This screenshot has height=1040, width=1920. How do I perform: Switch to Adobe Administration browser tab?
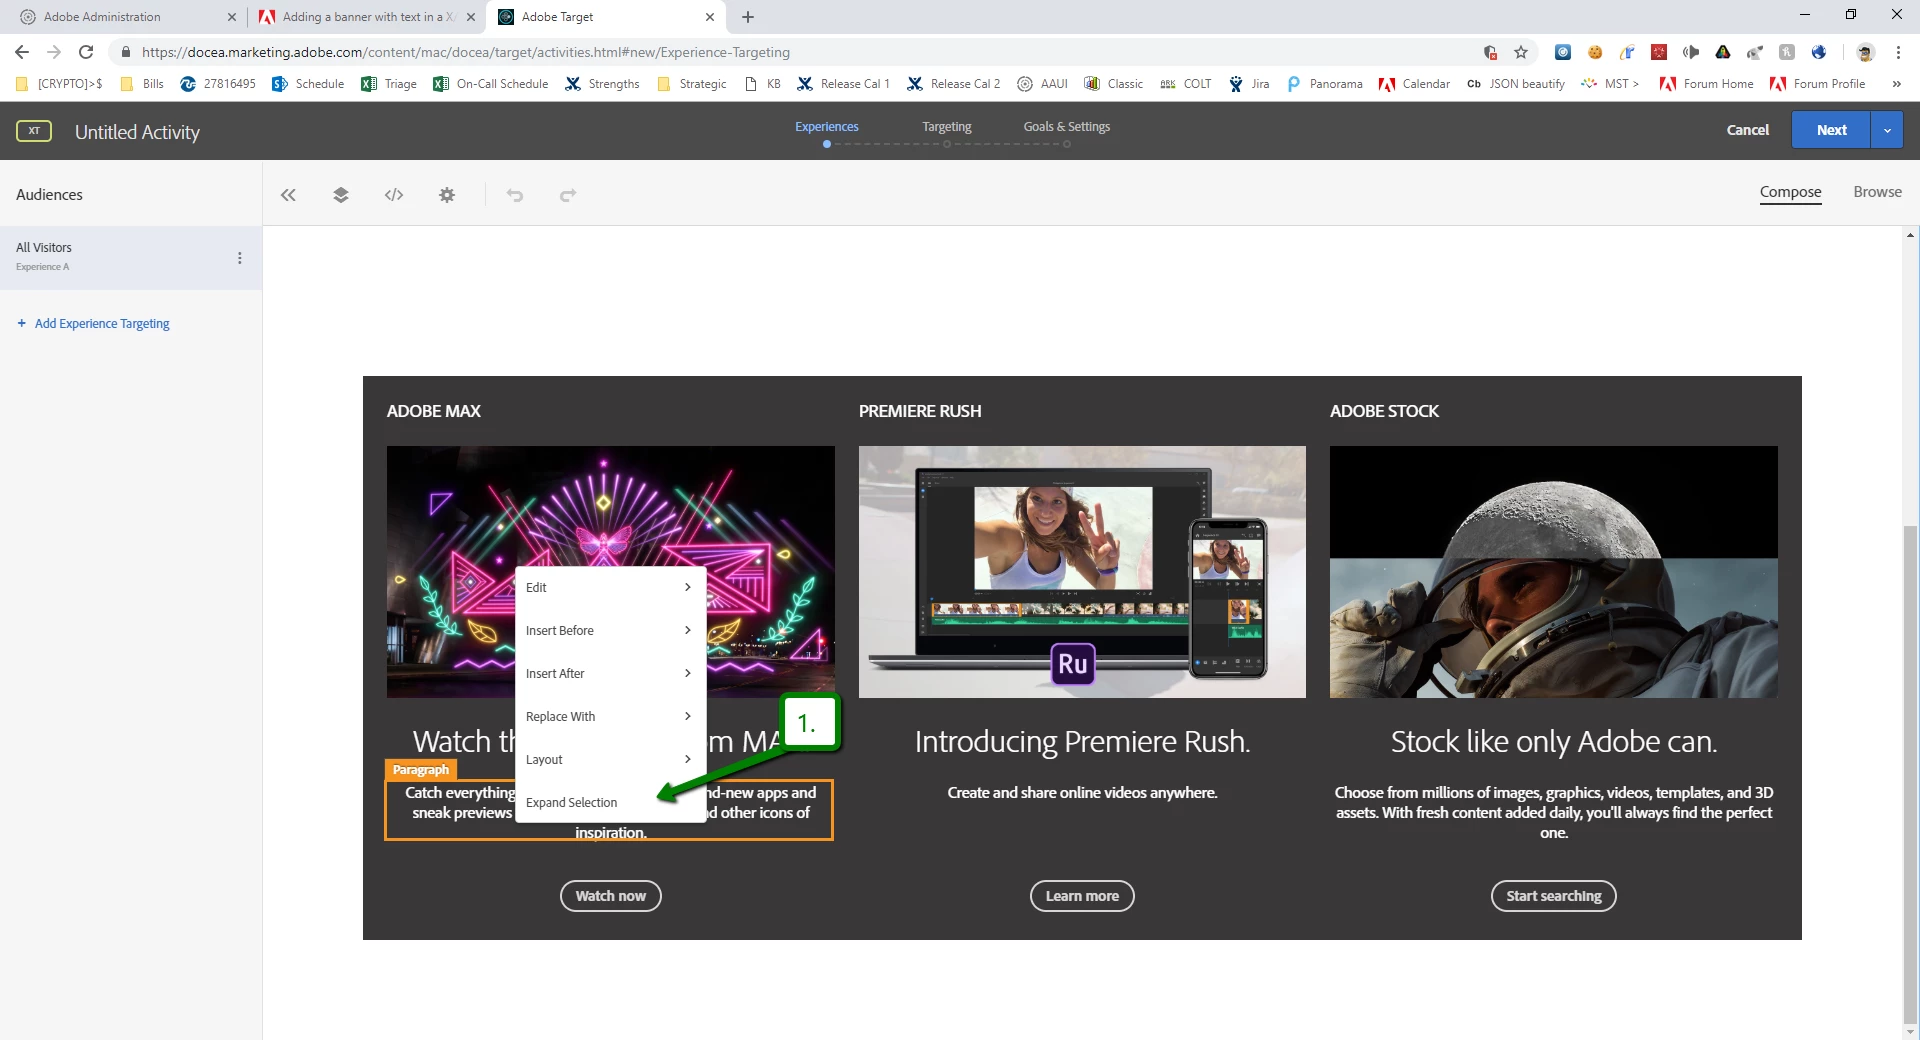[x=120, y=17]
